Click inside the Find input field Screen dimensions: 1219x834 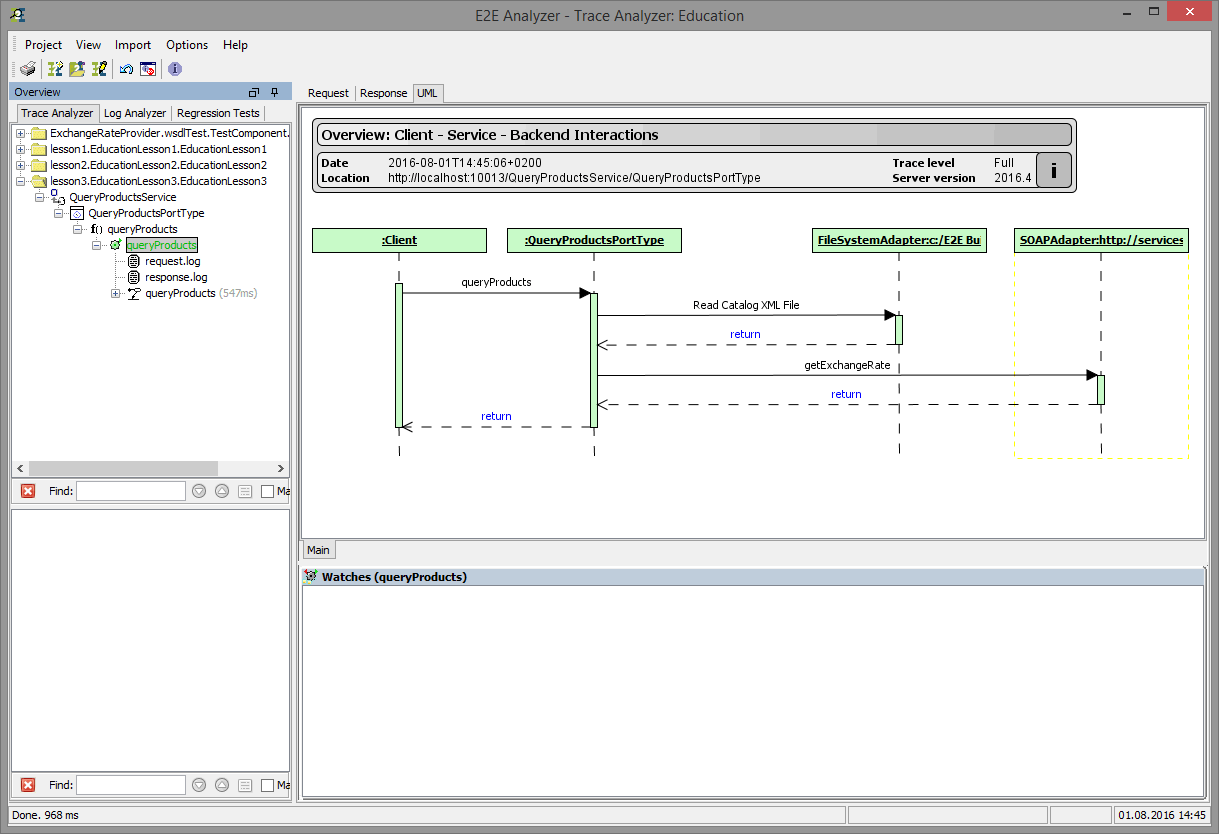tap(130, 490)
